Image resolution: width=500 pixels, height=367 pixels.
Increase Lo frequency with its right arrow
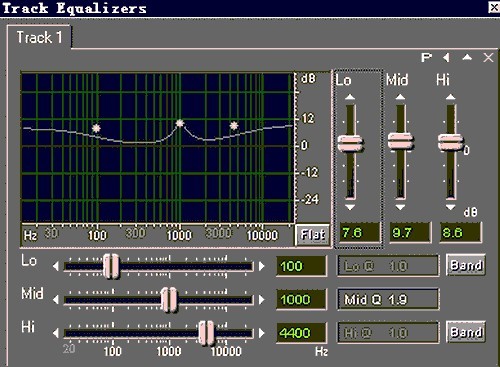(x=262, y=266)
